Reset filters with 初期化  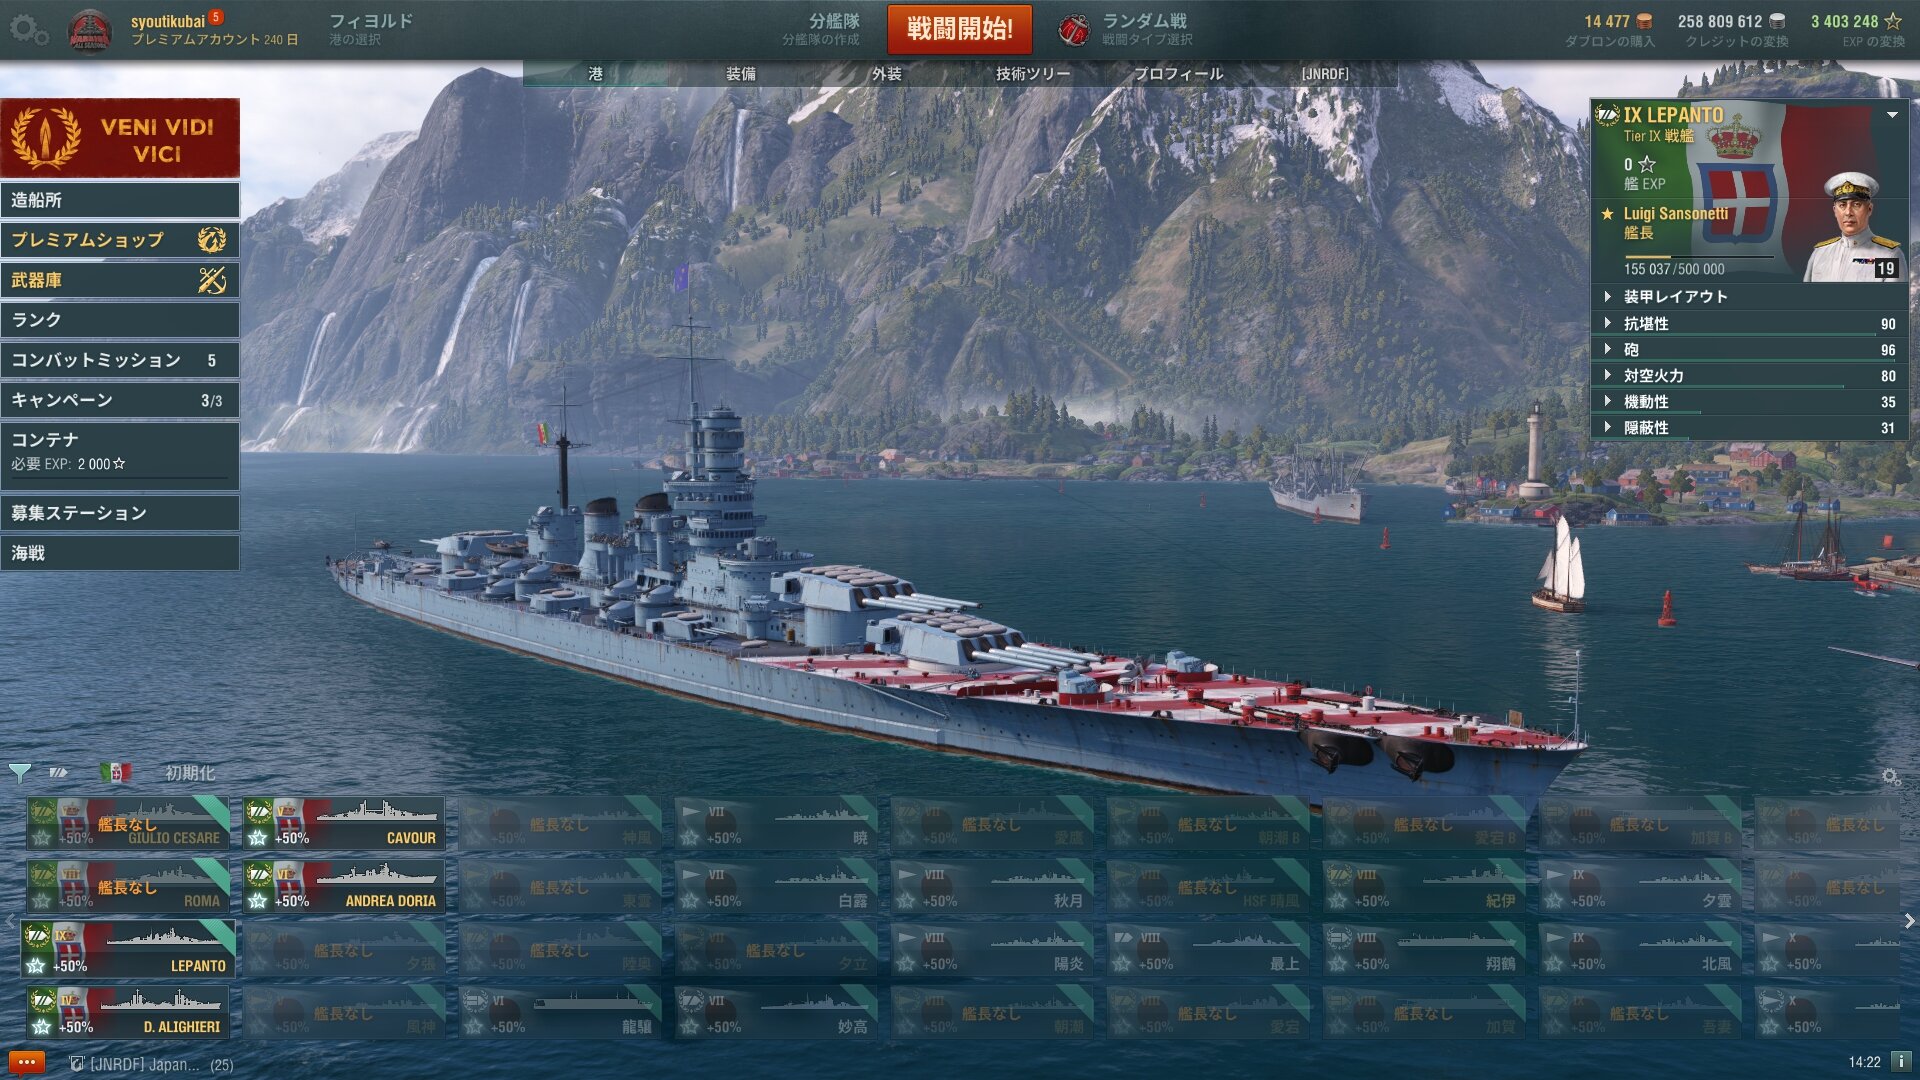point(190,773)
